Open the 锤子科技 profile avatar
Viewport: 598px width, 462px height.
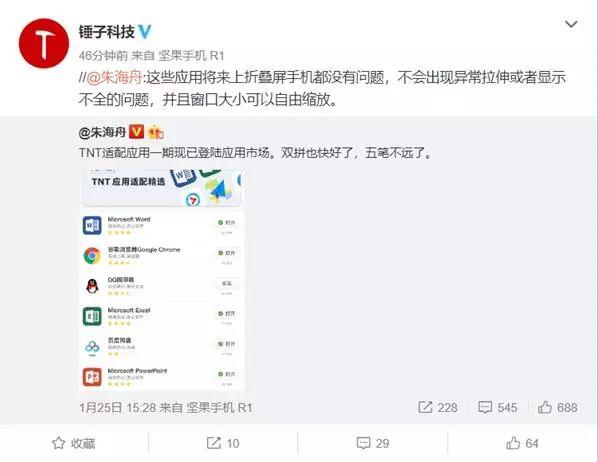pos(44,43)
